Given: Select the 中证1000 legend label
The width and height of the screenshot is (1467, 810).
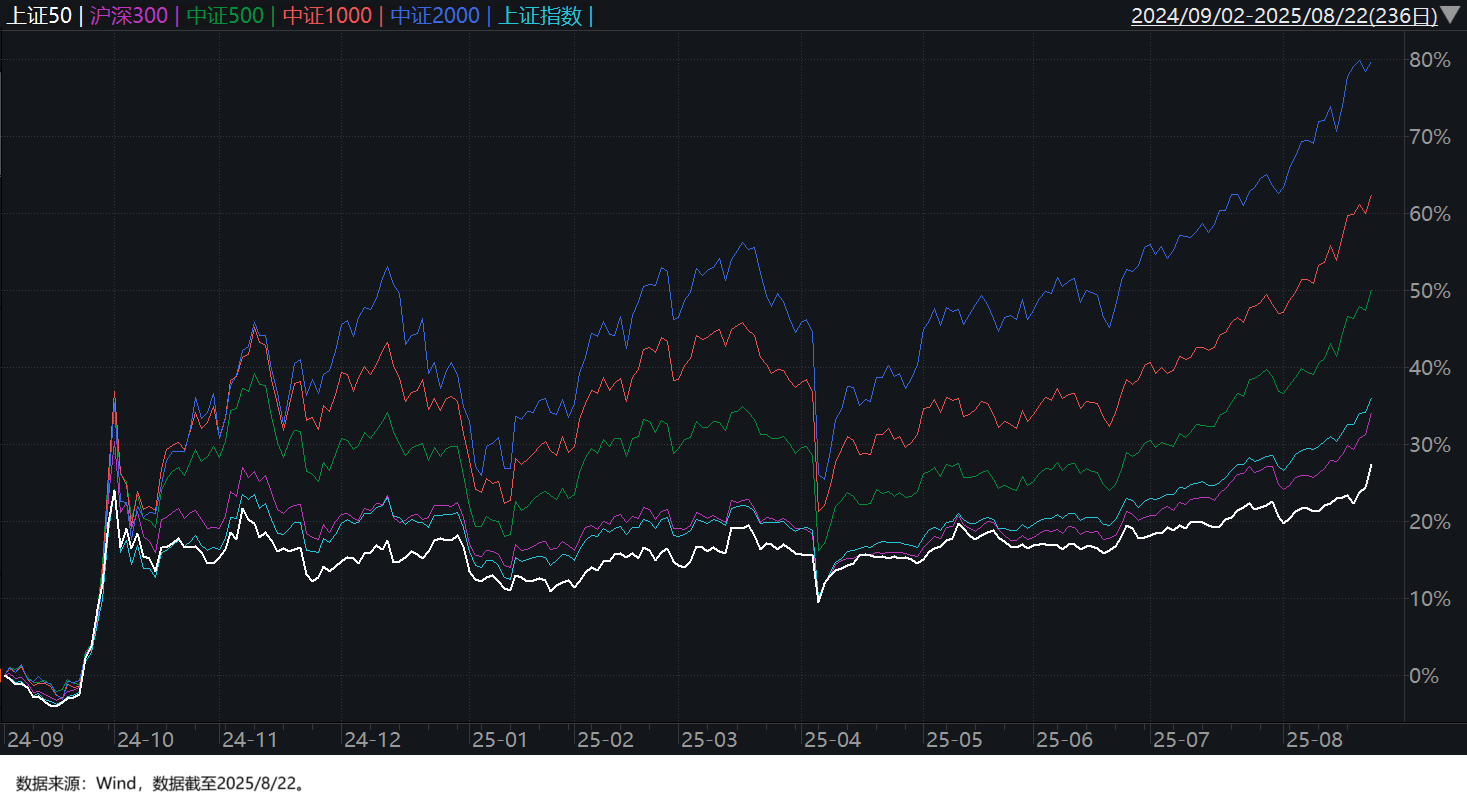Looking at the screenshot, I should point(327,16).
